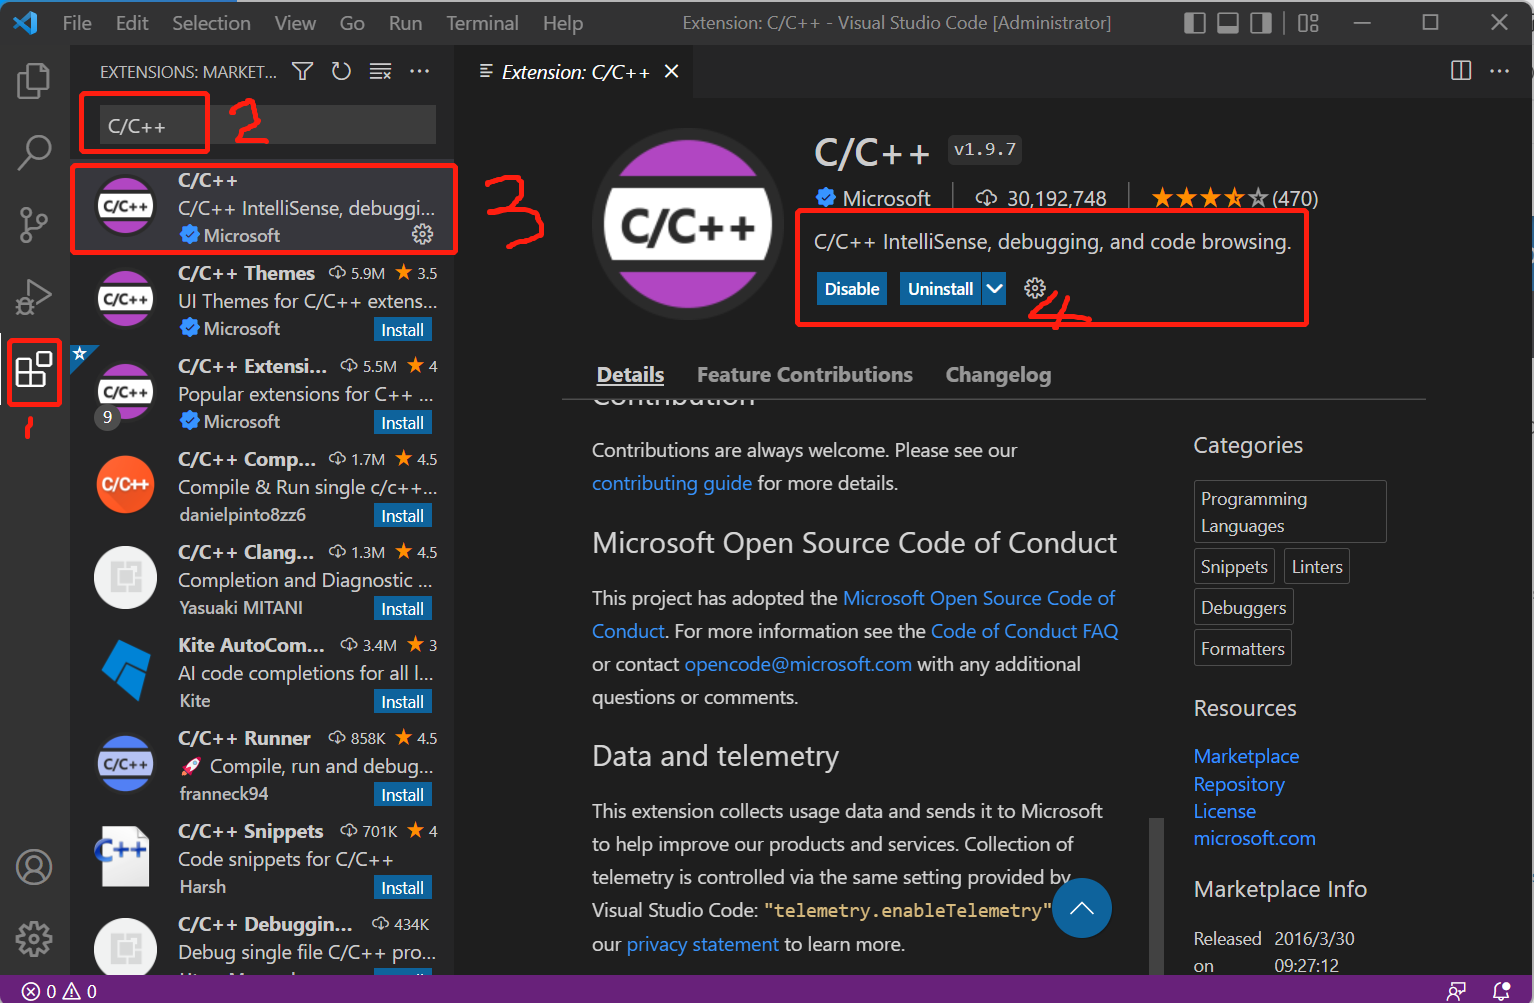
Task: Click the VS Code logo in title bar
Action: pos(26,23)
